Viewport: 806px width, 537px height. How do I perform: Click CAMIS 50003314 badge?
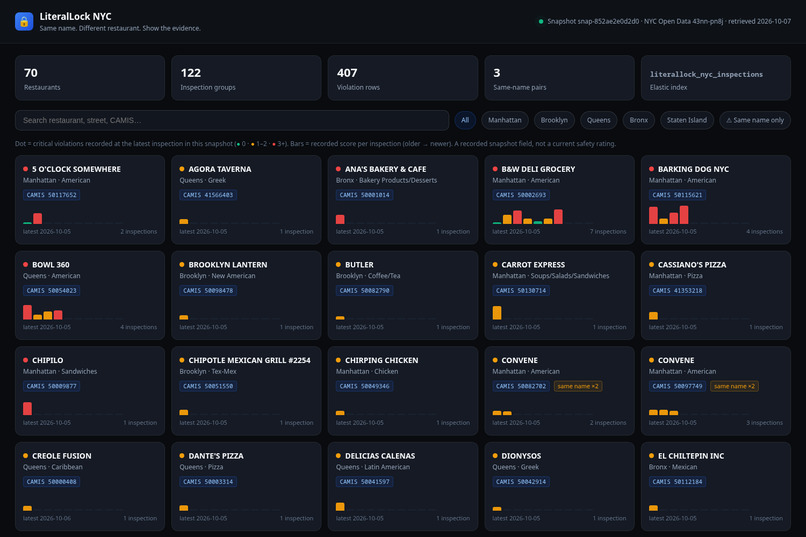[x=208, y=482]
